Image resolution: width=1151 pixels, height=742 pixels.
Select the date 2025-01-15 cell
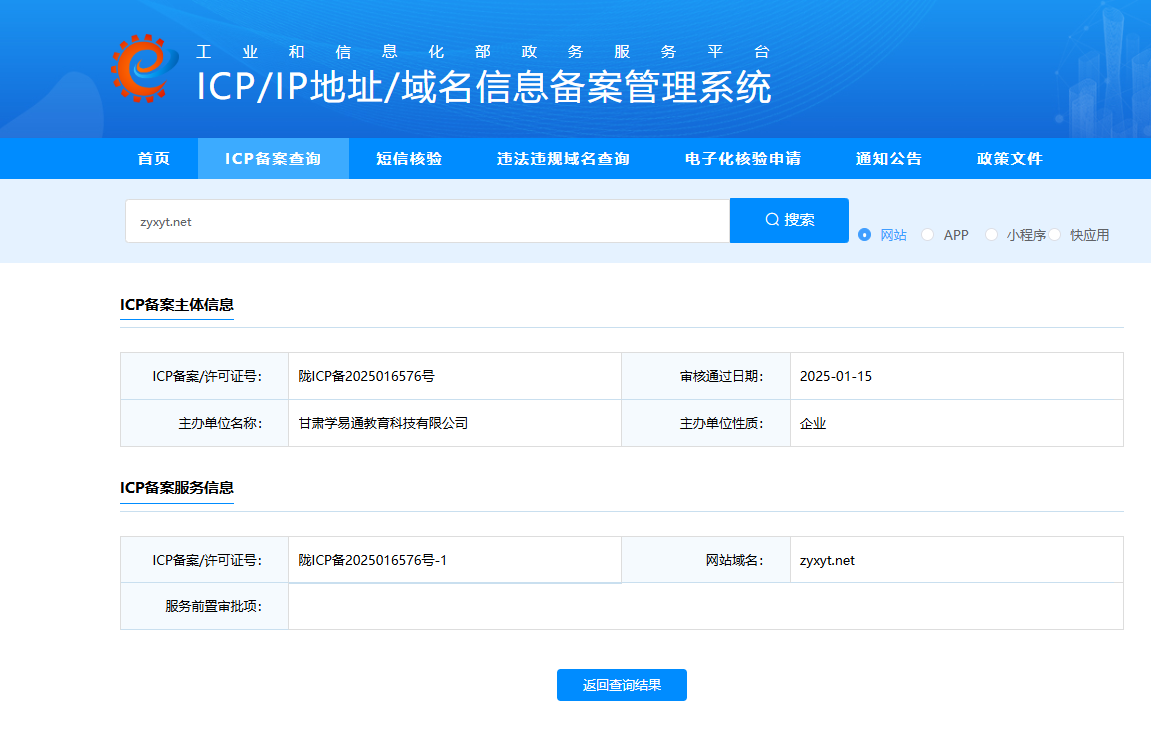click(956, 376)
